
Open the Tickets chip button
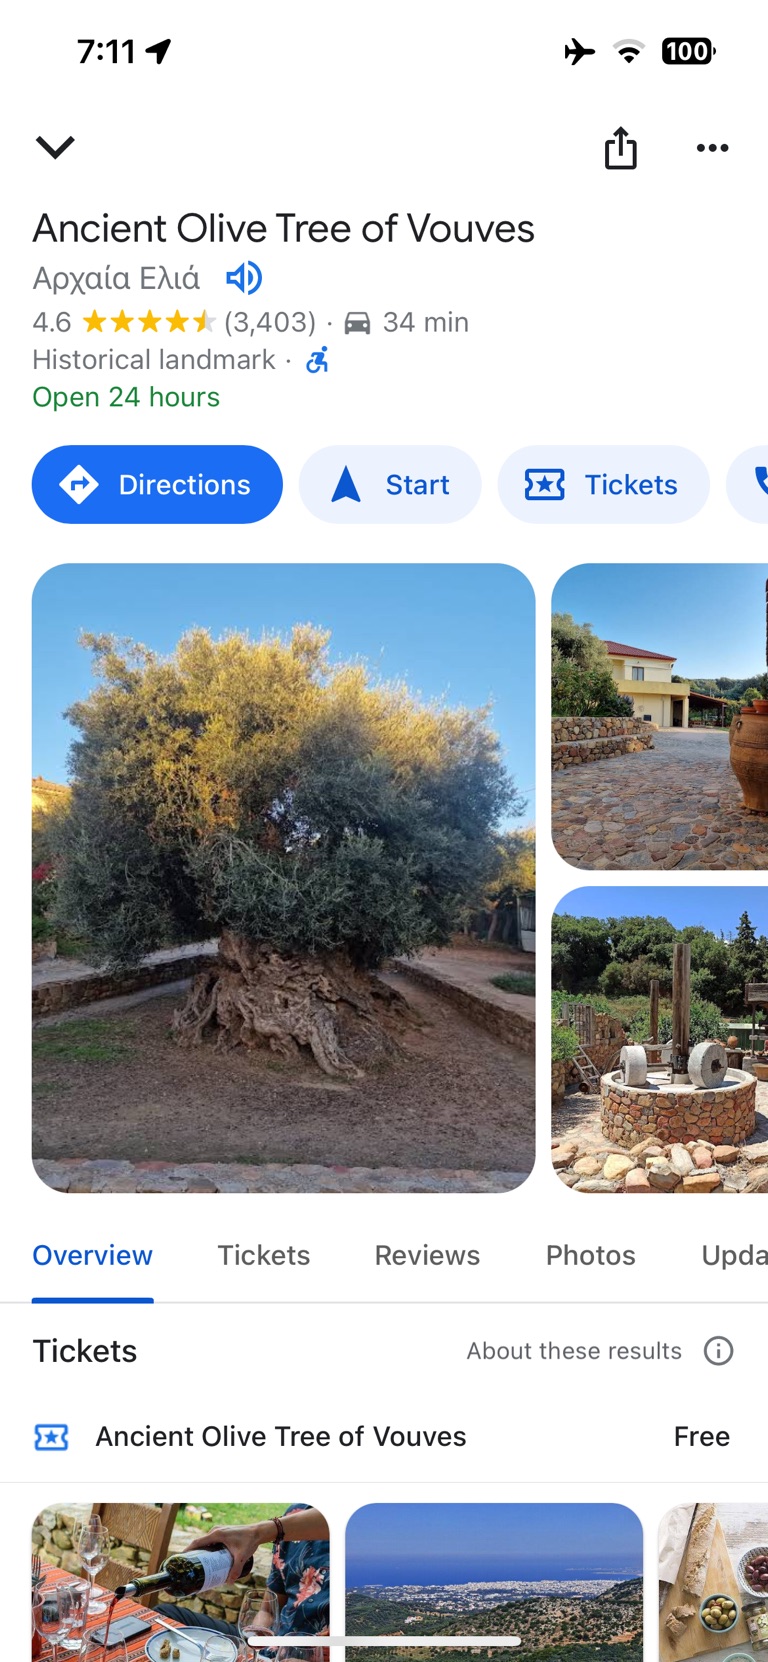tap(603, 484)
